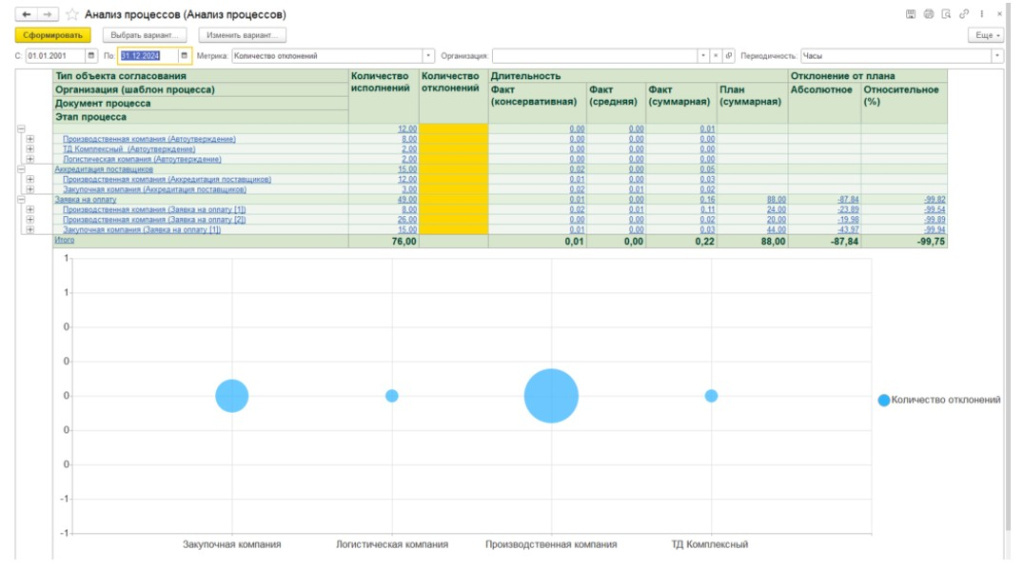1024x570 pixels.
Task: Click yellow cell in Заявка на оплату row
Action: 453,200
